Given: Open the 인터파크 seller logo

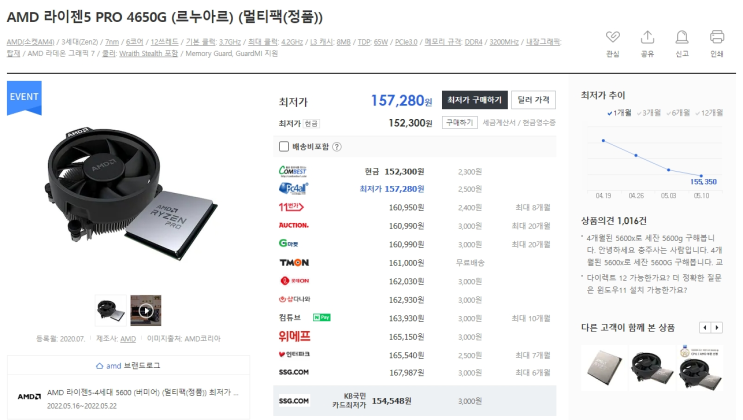Looking at the screenshot, I should coord(294,355).
